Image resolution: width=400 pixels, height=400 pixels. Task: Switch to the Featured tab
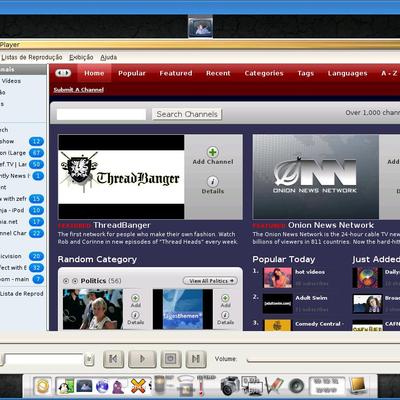[x=176, y=73]
